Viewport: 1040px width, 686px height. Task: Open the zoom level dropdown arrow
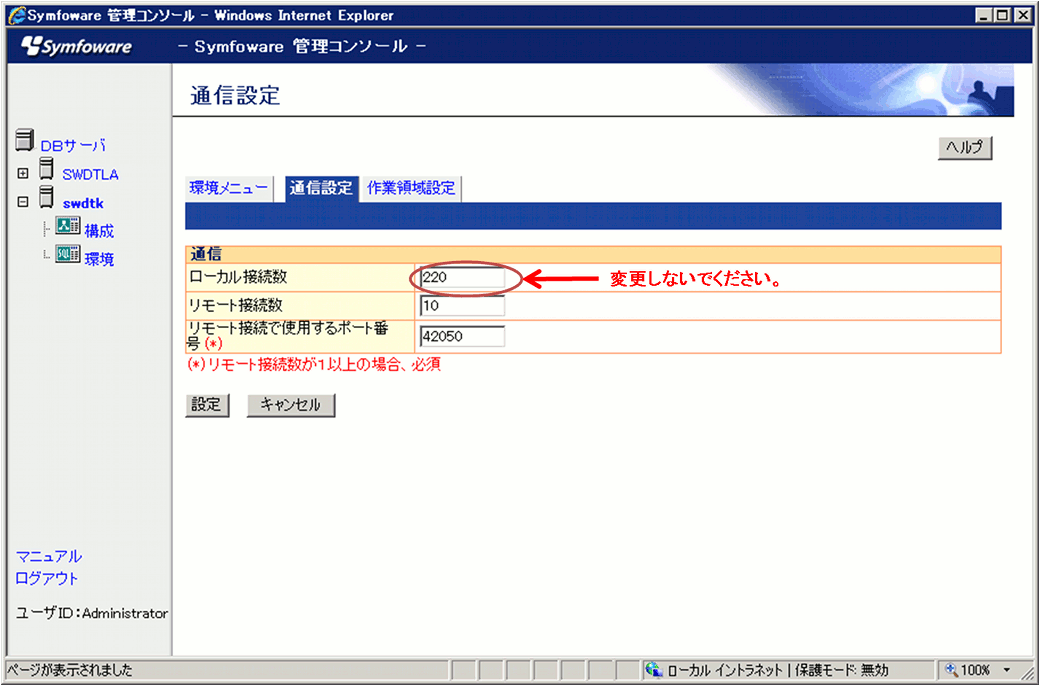coord(1008,670)
